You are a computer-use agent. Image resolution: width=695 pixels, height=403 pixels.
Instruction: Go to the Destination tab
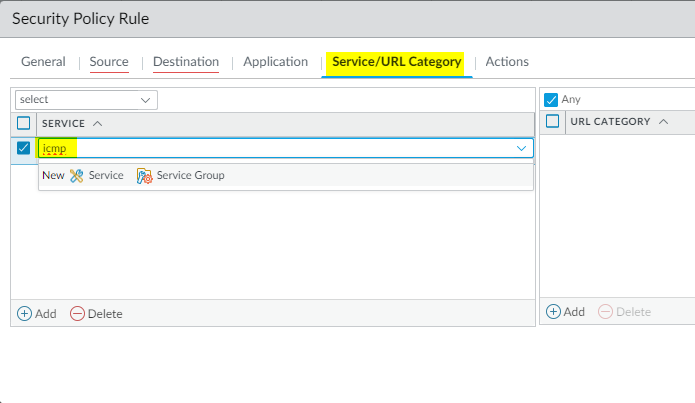coord(186,62)
